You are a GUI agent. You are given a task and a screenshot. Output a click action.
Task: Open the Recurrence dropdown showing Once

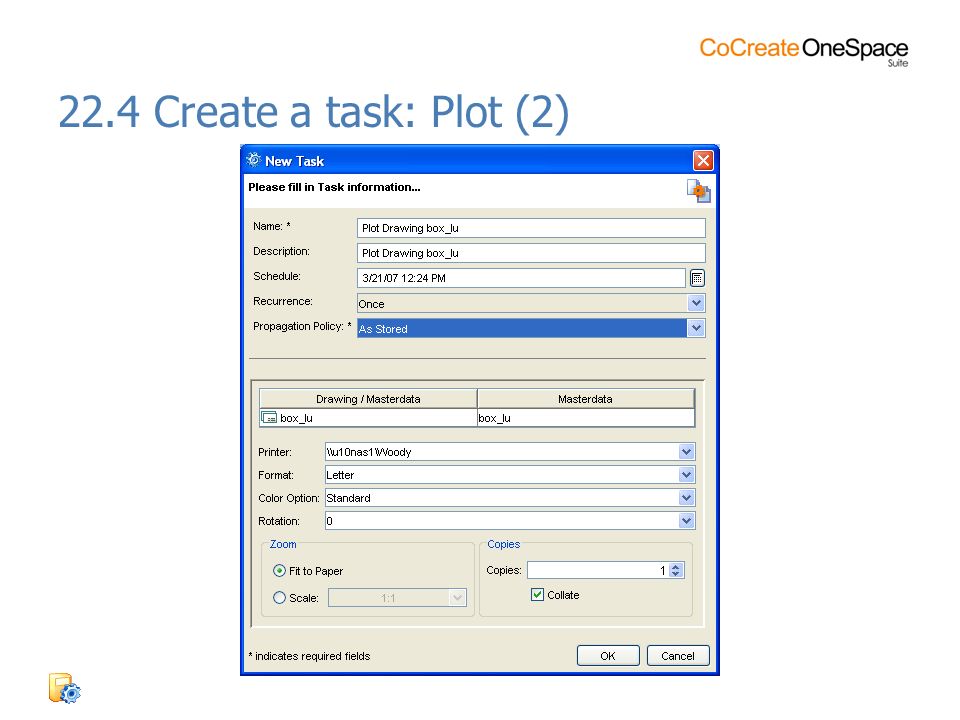[x=696, y=303]
